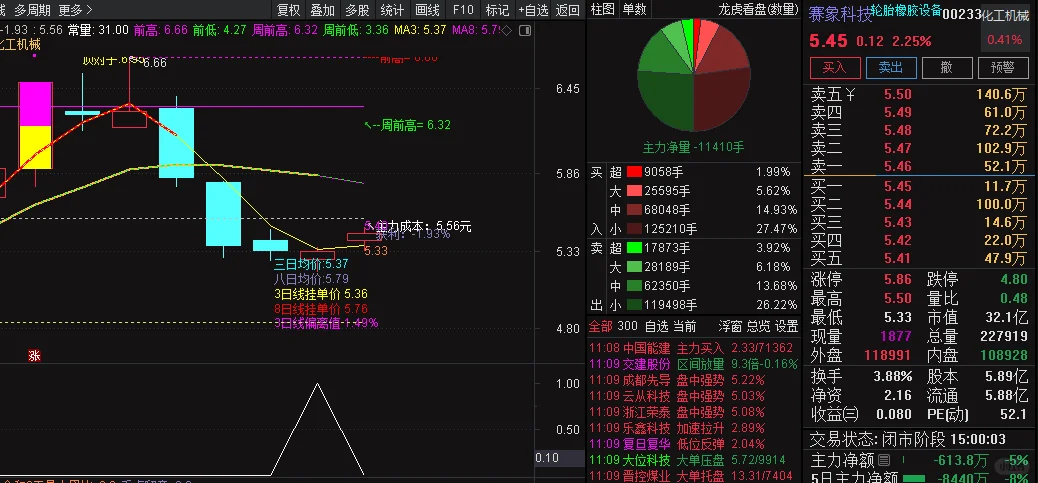
Task: Switch to the 柱图 tab
Action: pyautogui.click(x=602, y=9)
